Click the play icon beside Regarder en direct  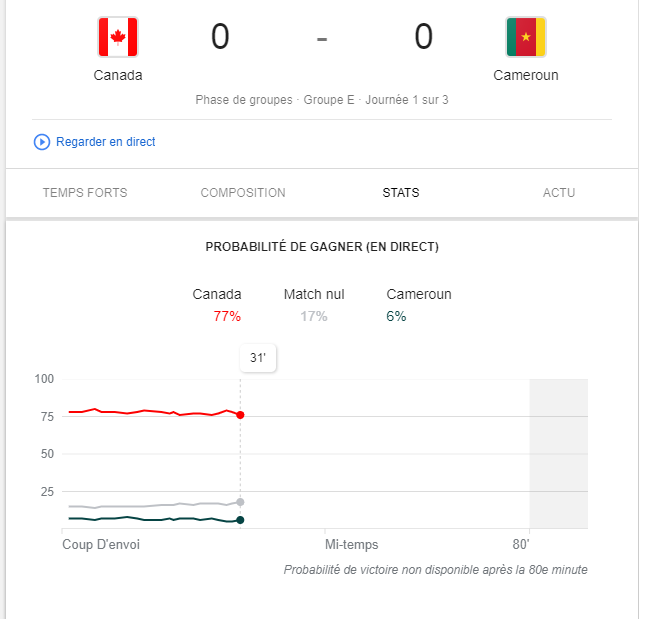[42, 142]
